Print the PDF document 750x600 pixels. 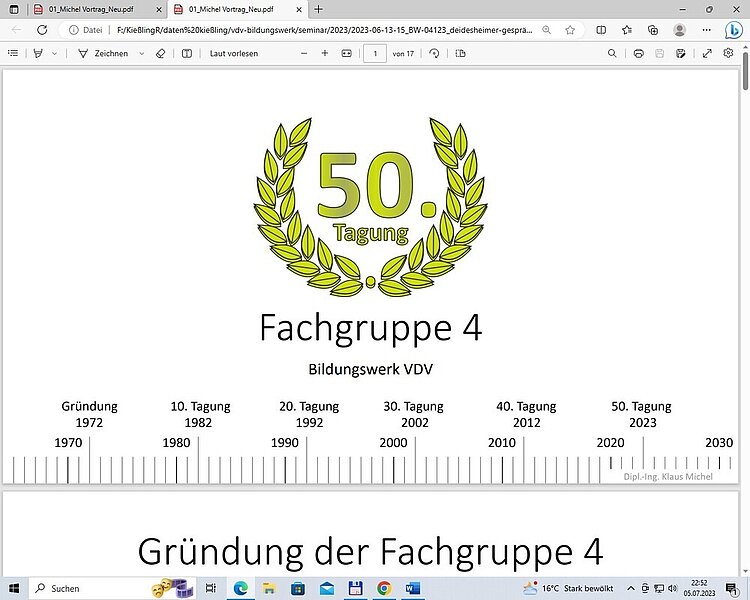[638, 53]
